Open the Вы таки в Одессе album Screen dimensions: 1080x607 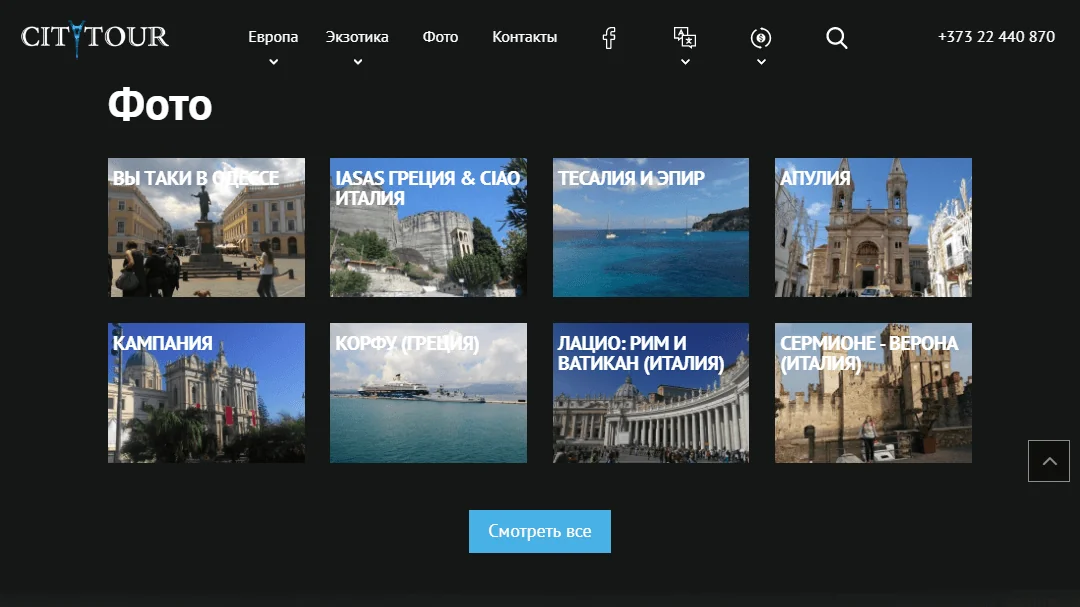[207, 227]
